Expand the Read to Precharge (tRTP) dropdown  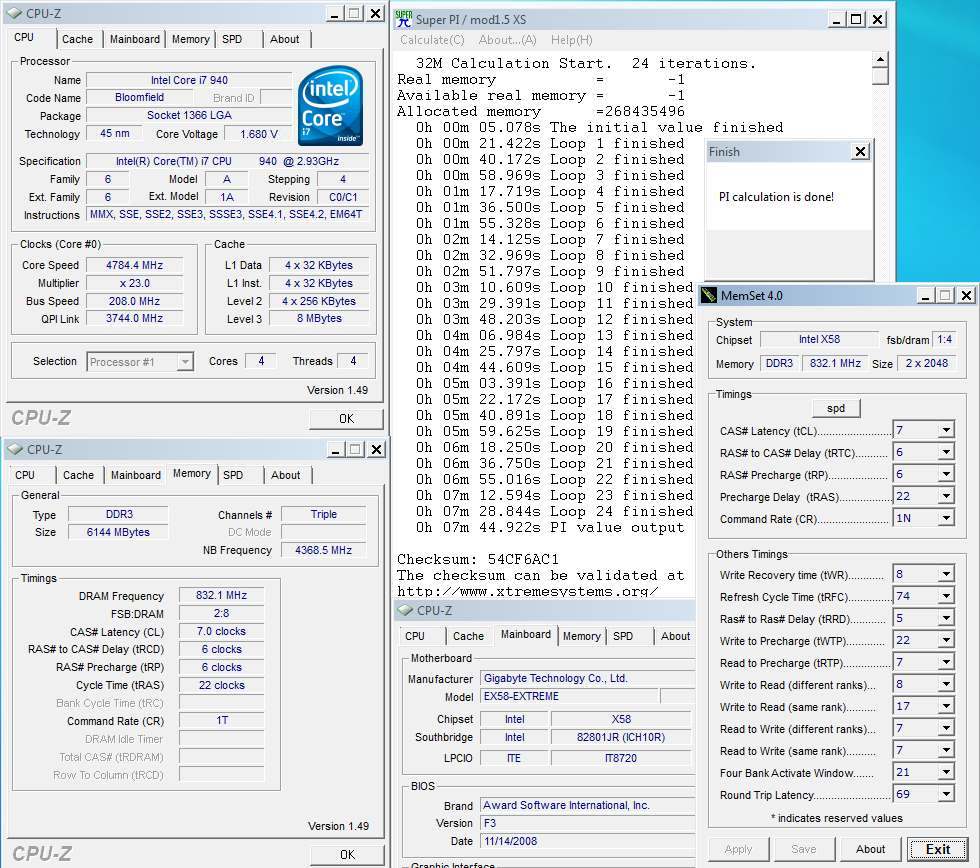pyautogui.click(x=946, y=662)
